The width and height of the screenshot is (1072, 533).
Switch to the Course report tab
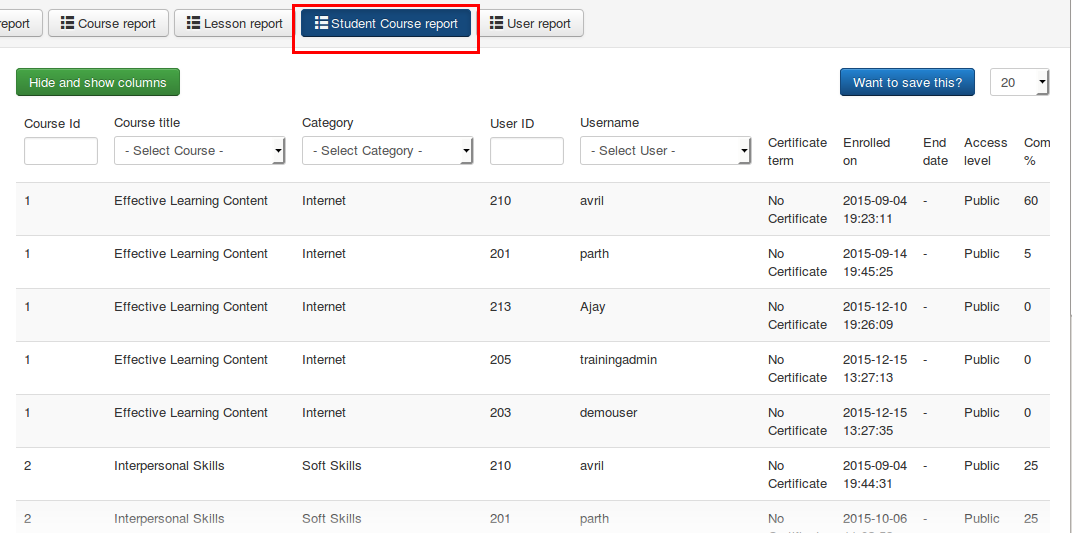coord(108,24)
